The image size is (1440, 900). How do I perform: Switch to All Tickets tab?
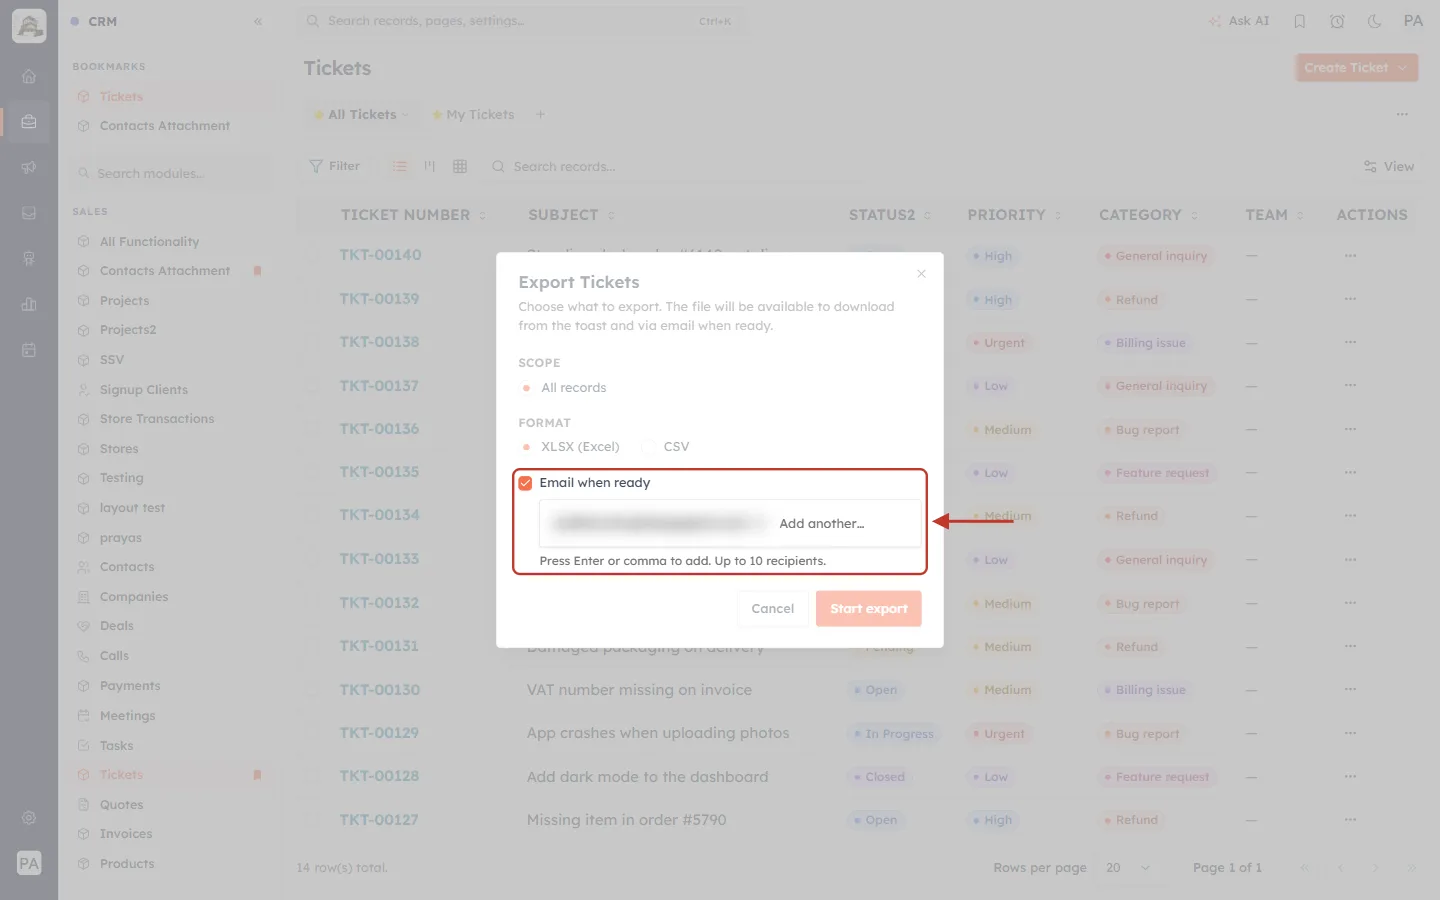361,115
